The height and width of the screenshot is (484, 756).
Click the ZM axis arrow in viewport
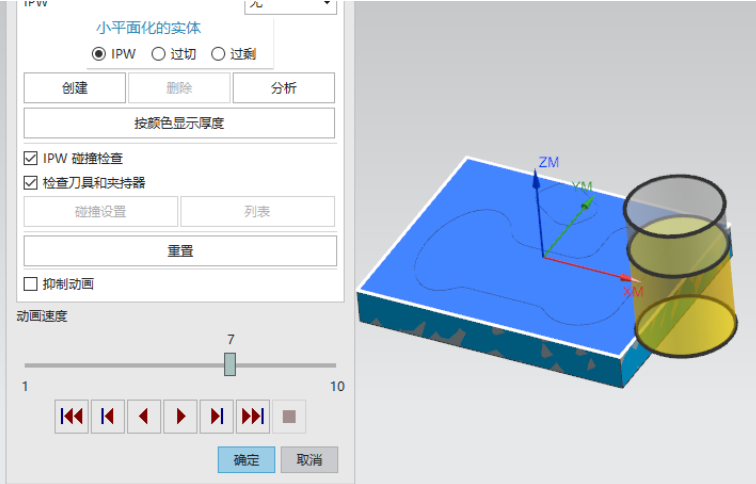537,180
